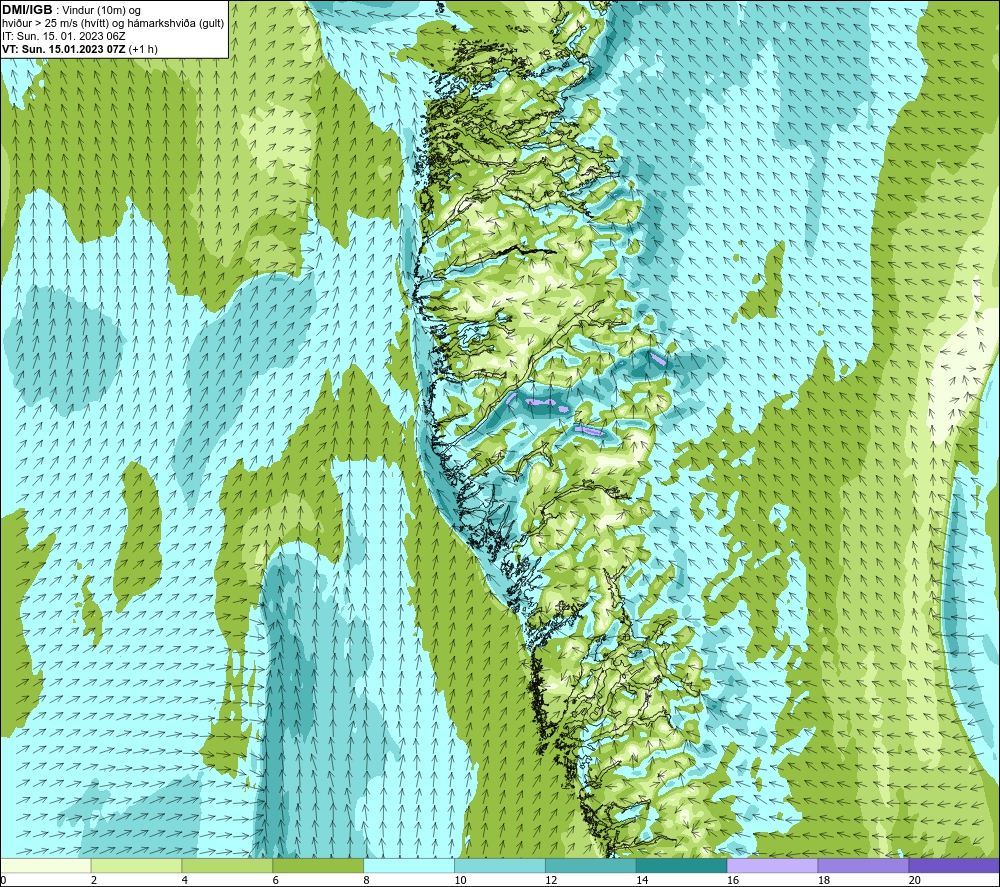Click the 16–18 m/s lavender legend swatch

click(772, 865)
